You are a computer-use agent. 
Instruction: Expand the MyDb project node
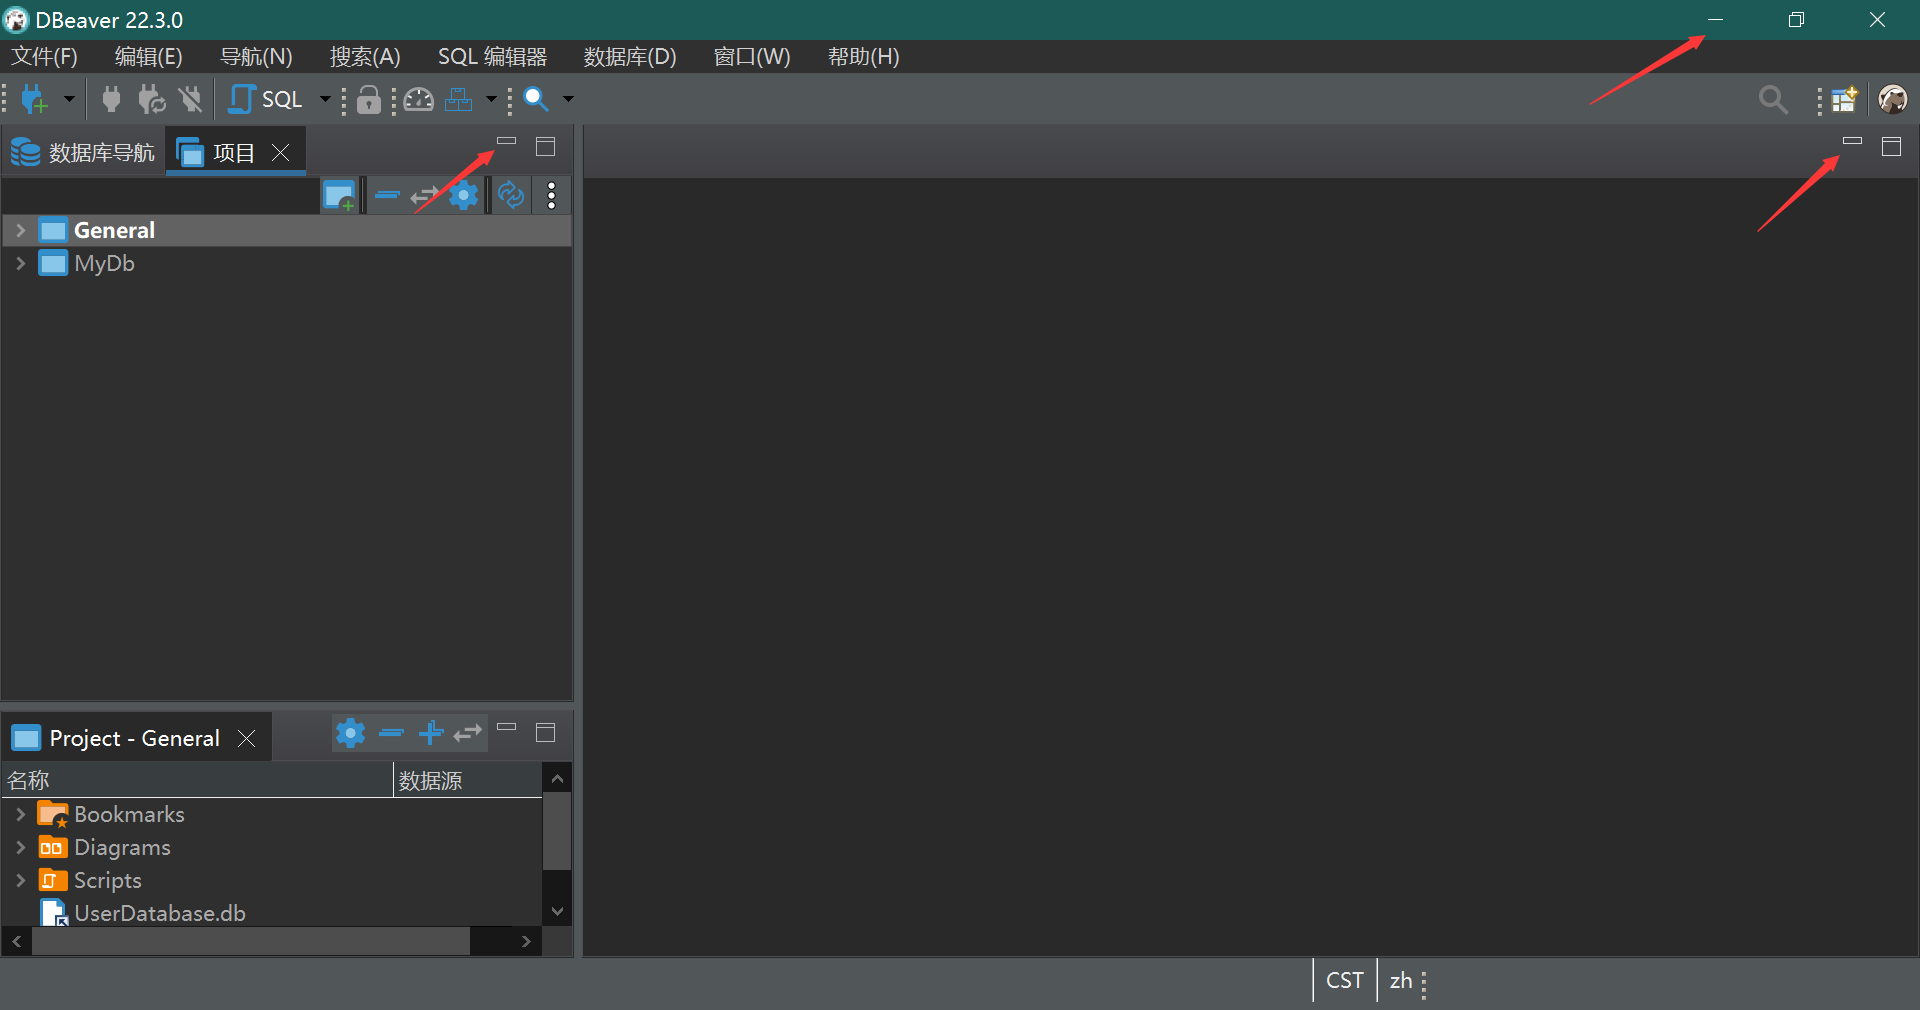click(20, 263)
